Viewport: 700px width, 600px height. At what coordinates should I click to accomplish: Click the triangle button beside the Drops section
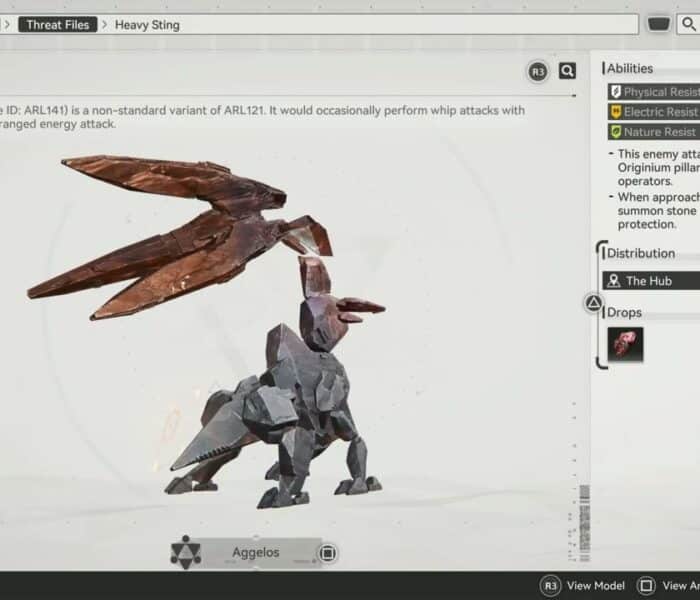click(x=594, y=303)
